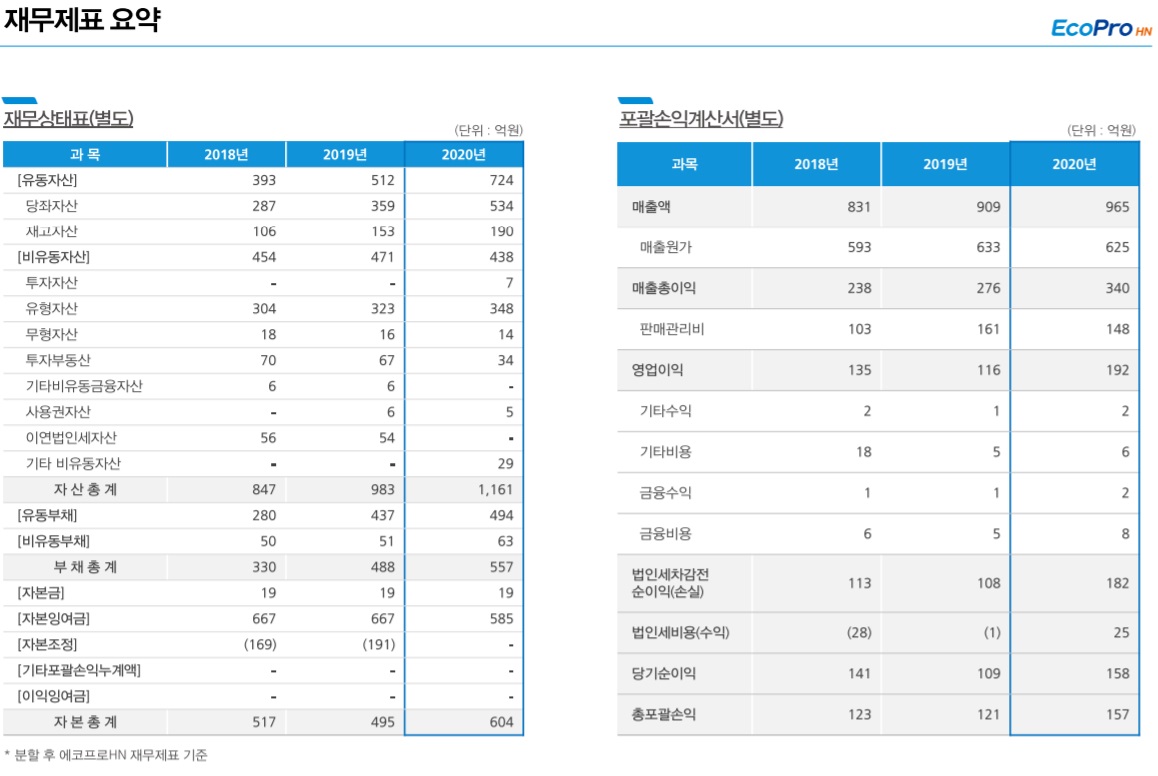1158x776 pixels.
Task: Click the 포괄손익계산서(별도) heading
Action: pyautogui.click(x=701, y=118)
